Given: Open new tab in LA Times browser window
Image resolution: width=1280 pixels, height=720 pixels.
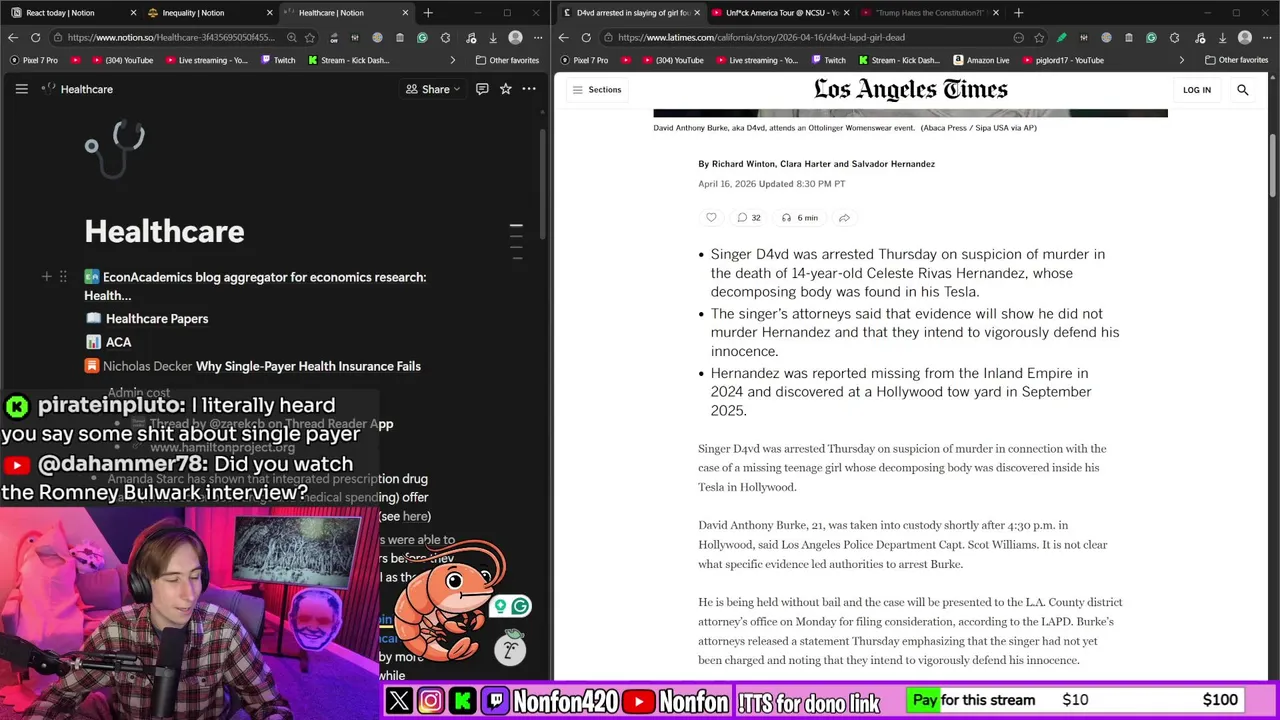Looking at the screenshot, I should click(x=1018, y=13).
